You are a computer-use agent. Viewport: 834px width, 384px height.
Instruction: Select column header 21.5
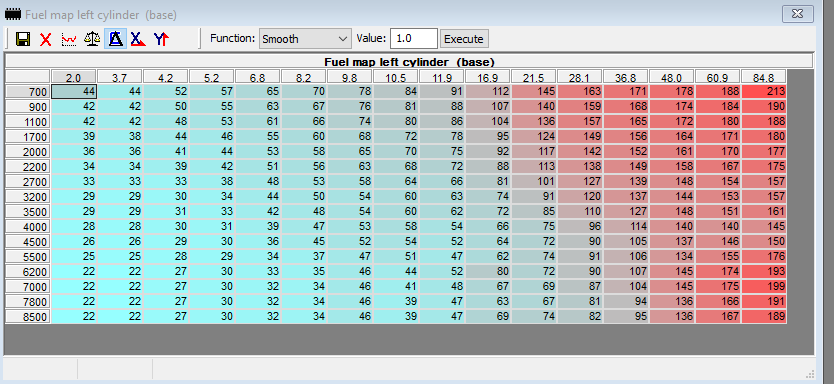[533, 78]
